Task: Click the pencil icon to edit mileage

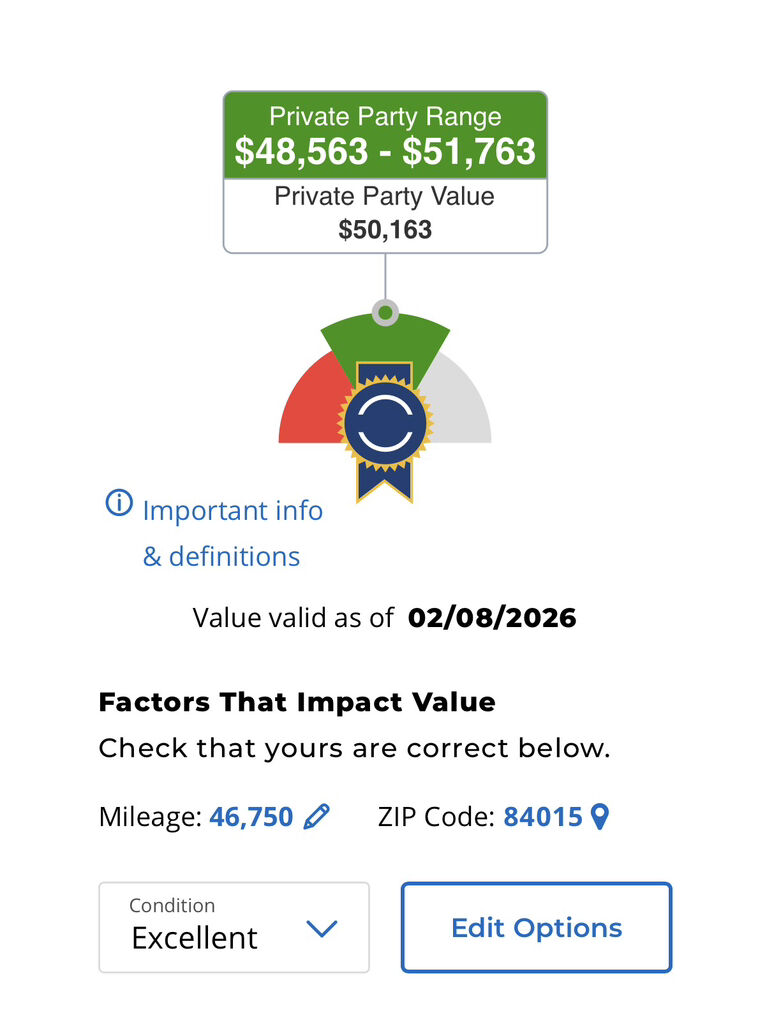Action: tap(316, 817)
